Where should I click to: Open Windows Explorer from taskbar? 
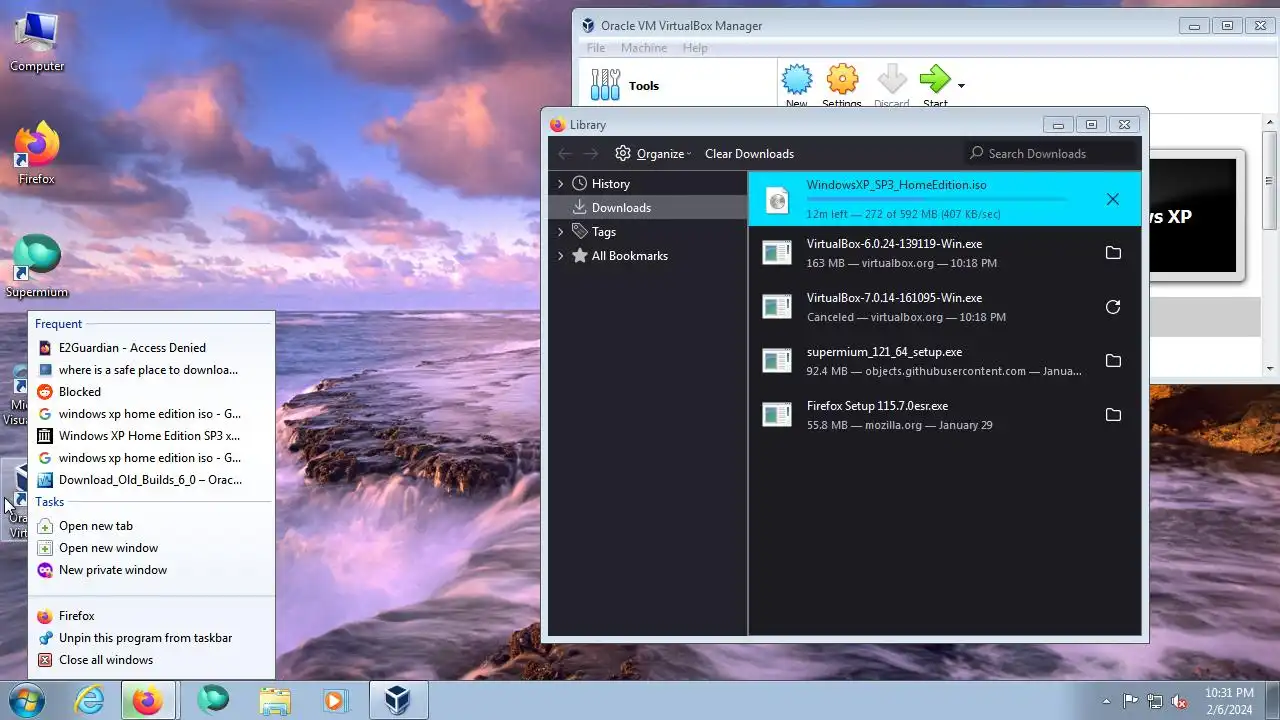[274, 700]
